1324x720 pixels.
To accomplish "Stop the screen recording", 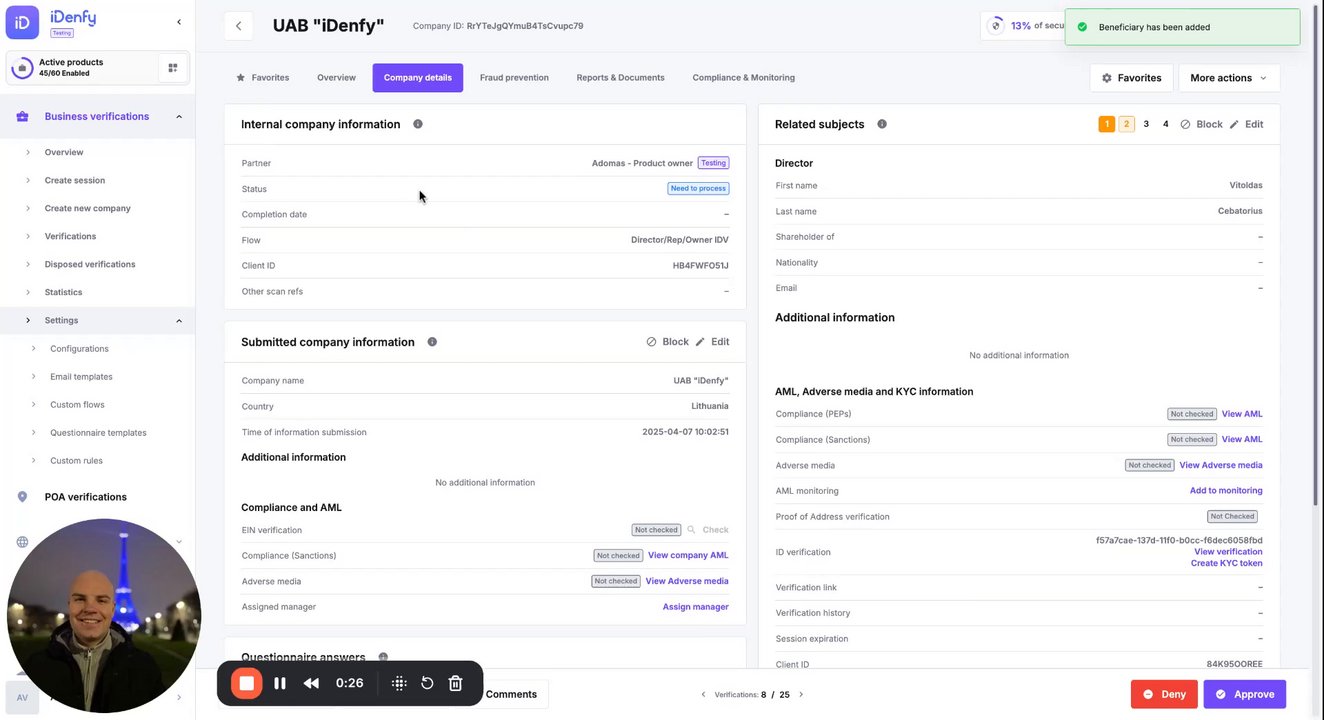I will tap(246, 684).
